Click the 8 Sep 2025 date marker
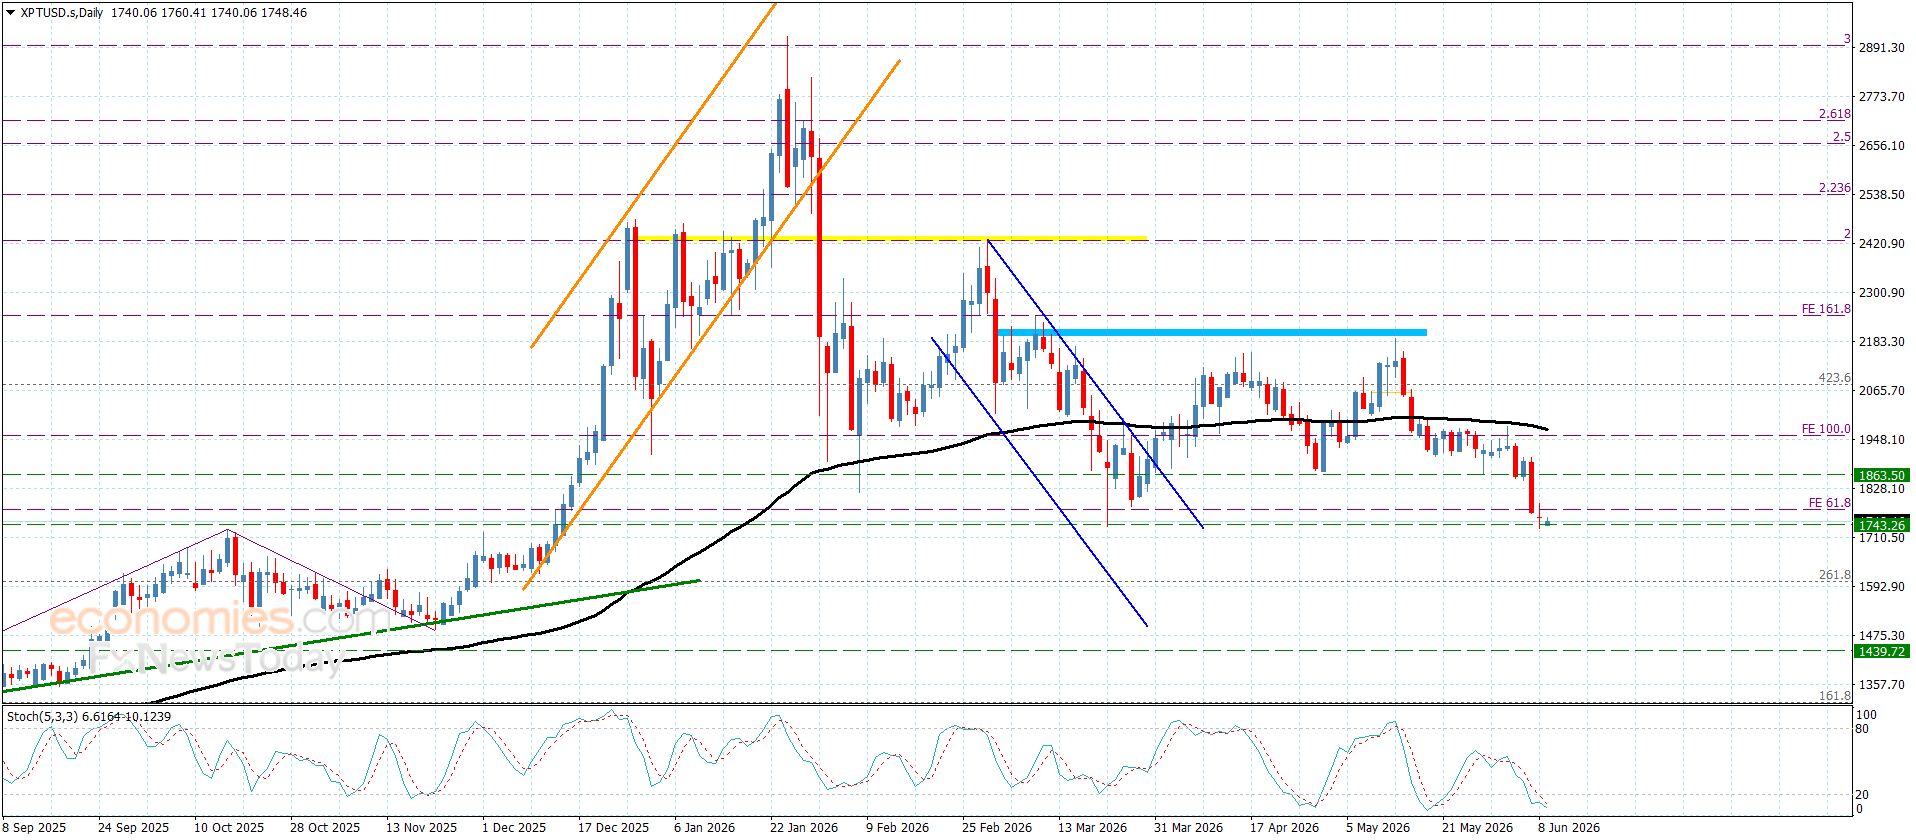 click(35, 827)
